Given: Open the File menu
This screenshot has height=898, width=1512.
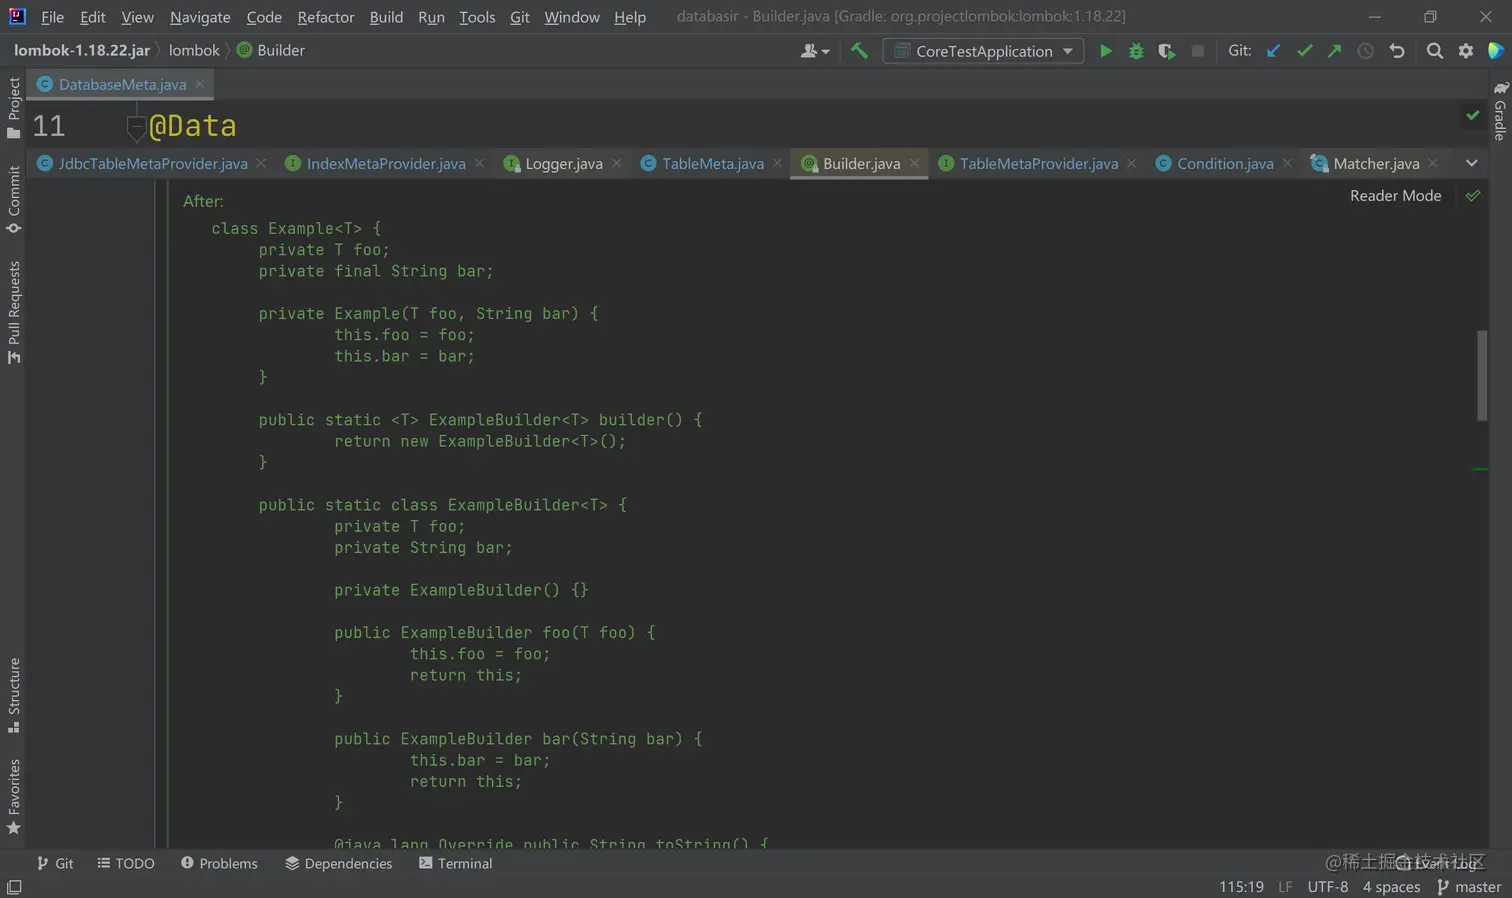Looking at the screenshot, I should point(52,17).
